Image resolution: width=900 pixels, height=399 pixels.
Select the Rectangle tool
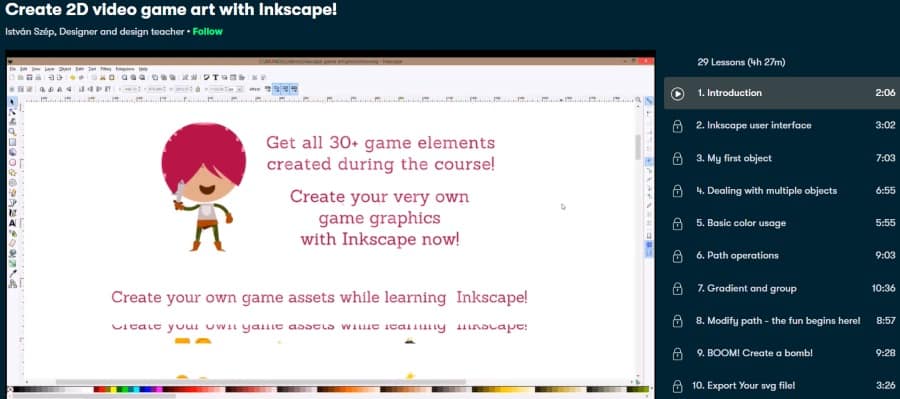point(12,141)
